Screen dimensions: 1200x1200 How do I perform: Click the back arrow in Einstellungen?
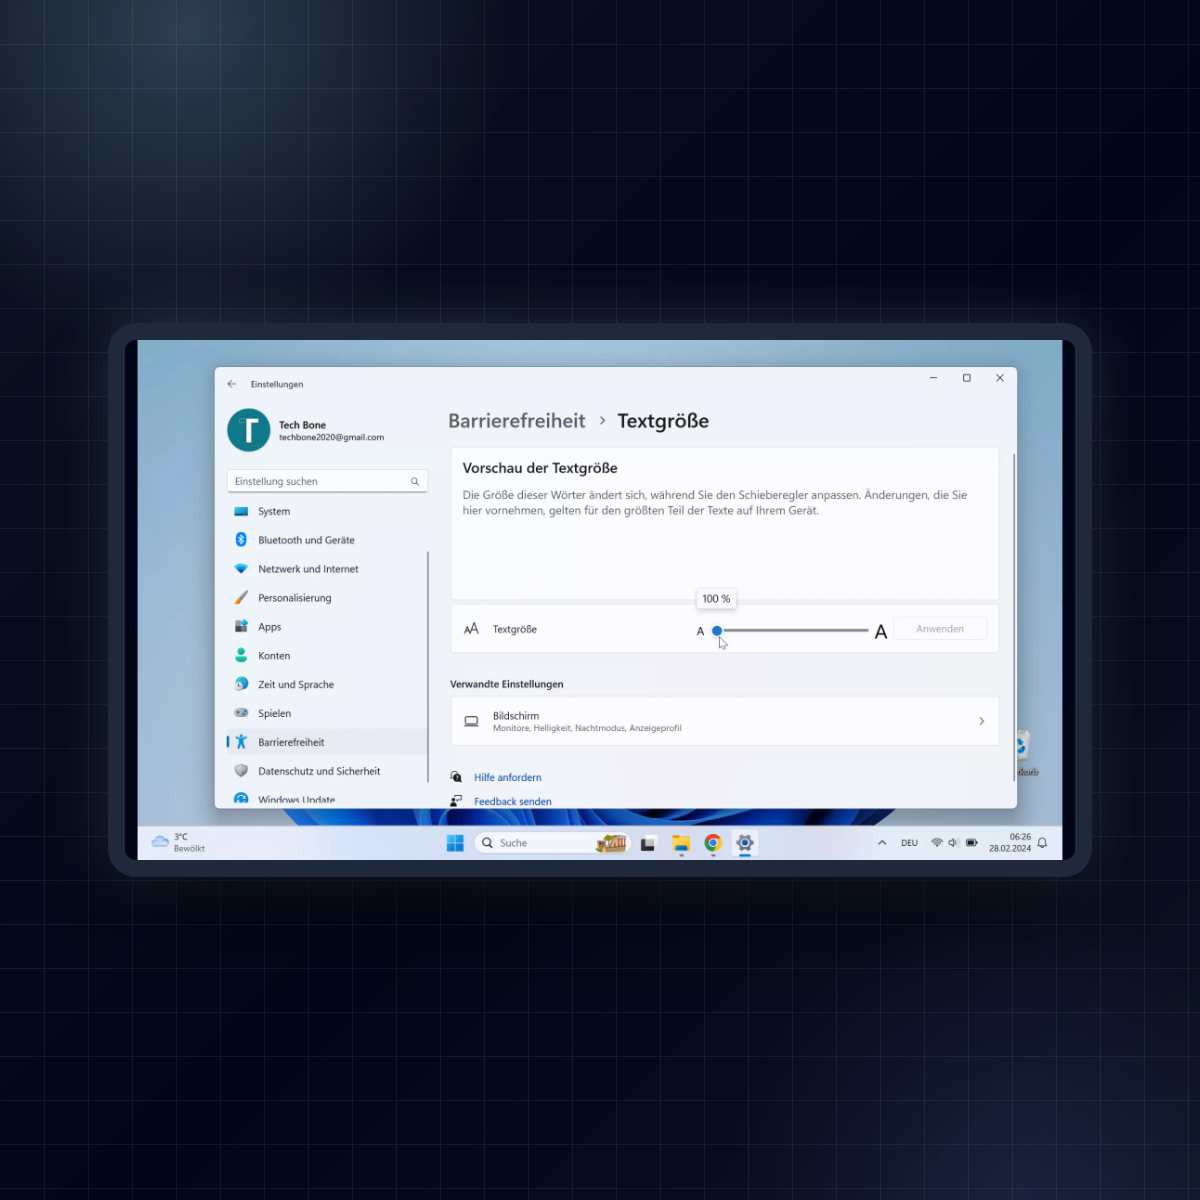click(232, 384)
